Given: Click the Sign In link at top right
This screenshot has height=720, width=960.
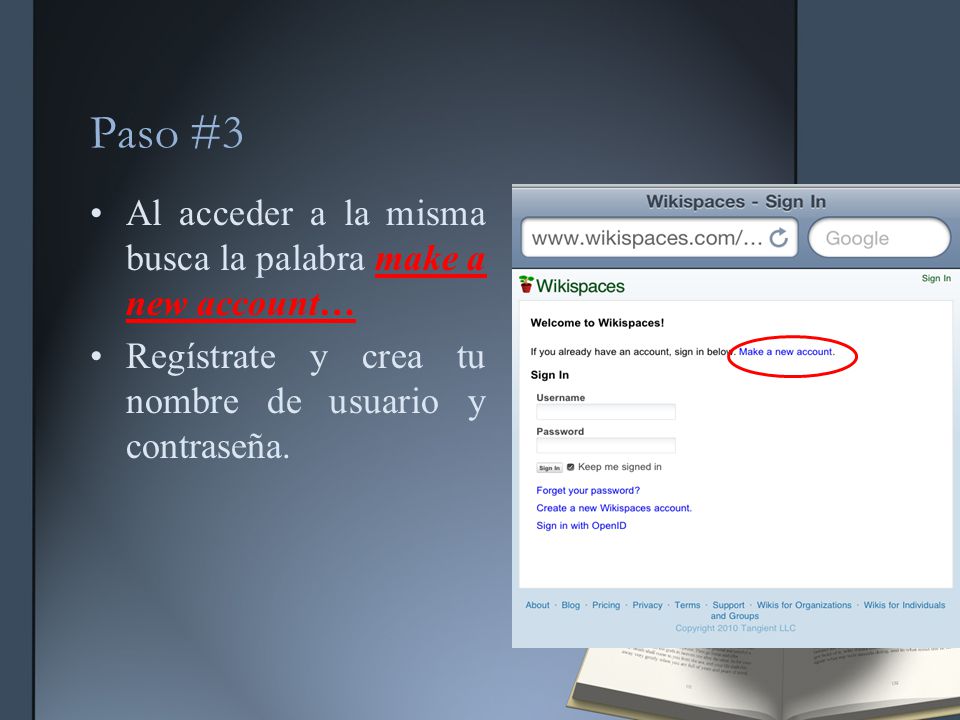Looking at the screenshot, I should click(x=936, y=279).
